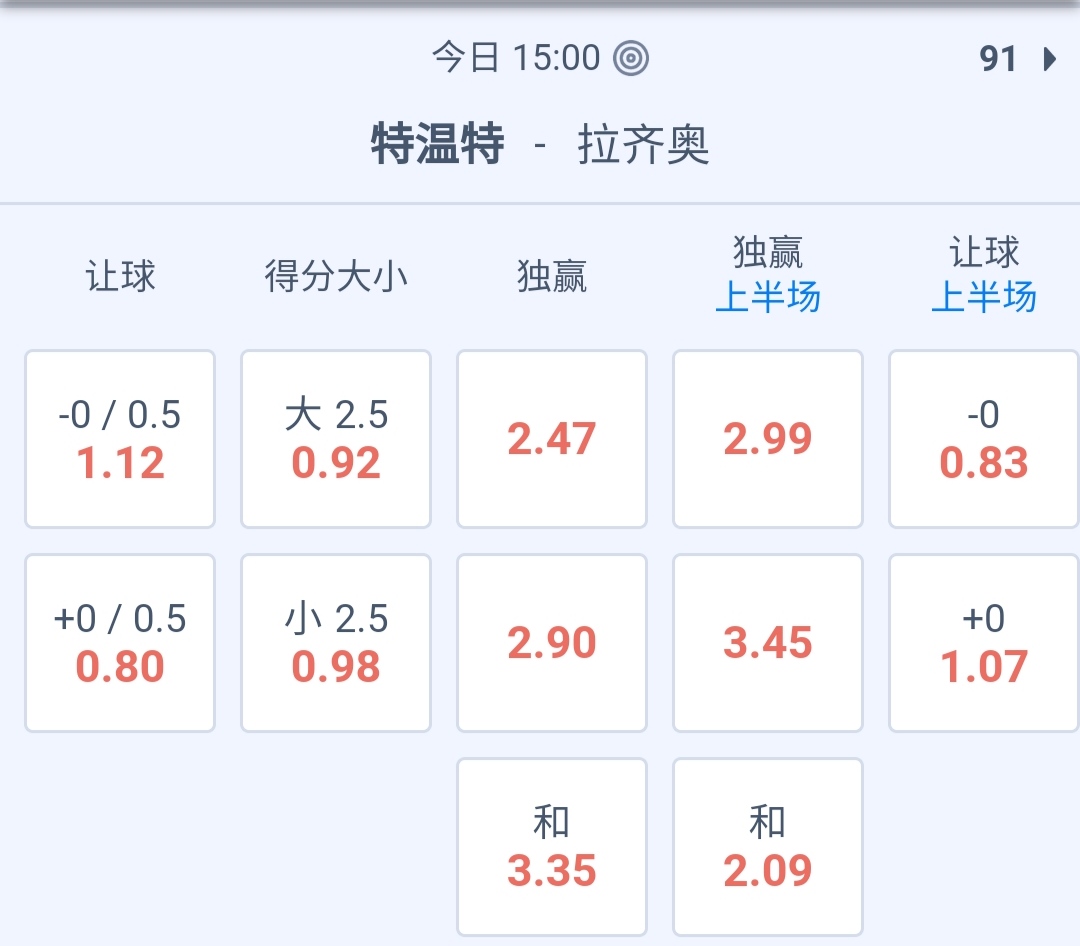The height and width of the screenshot is (946, 1080).
Task: Tap the 上半场 link under 让球
Action: (x=984, y=298)
